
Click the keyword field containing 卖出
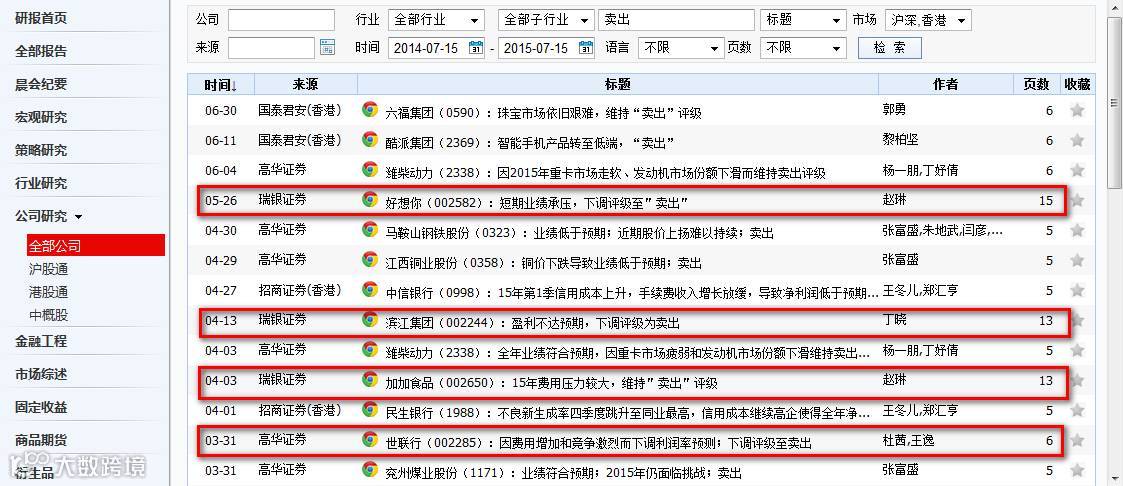676,20
